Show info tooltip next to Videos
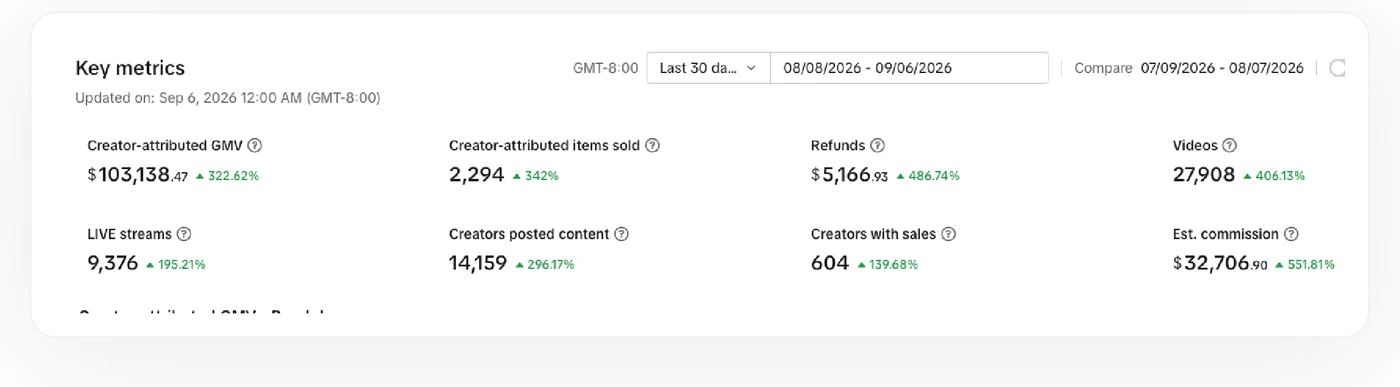 point(1230,145)
